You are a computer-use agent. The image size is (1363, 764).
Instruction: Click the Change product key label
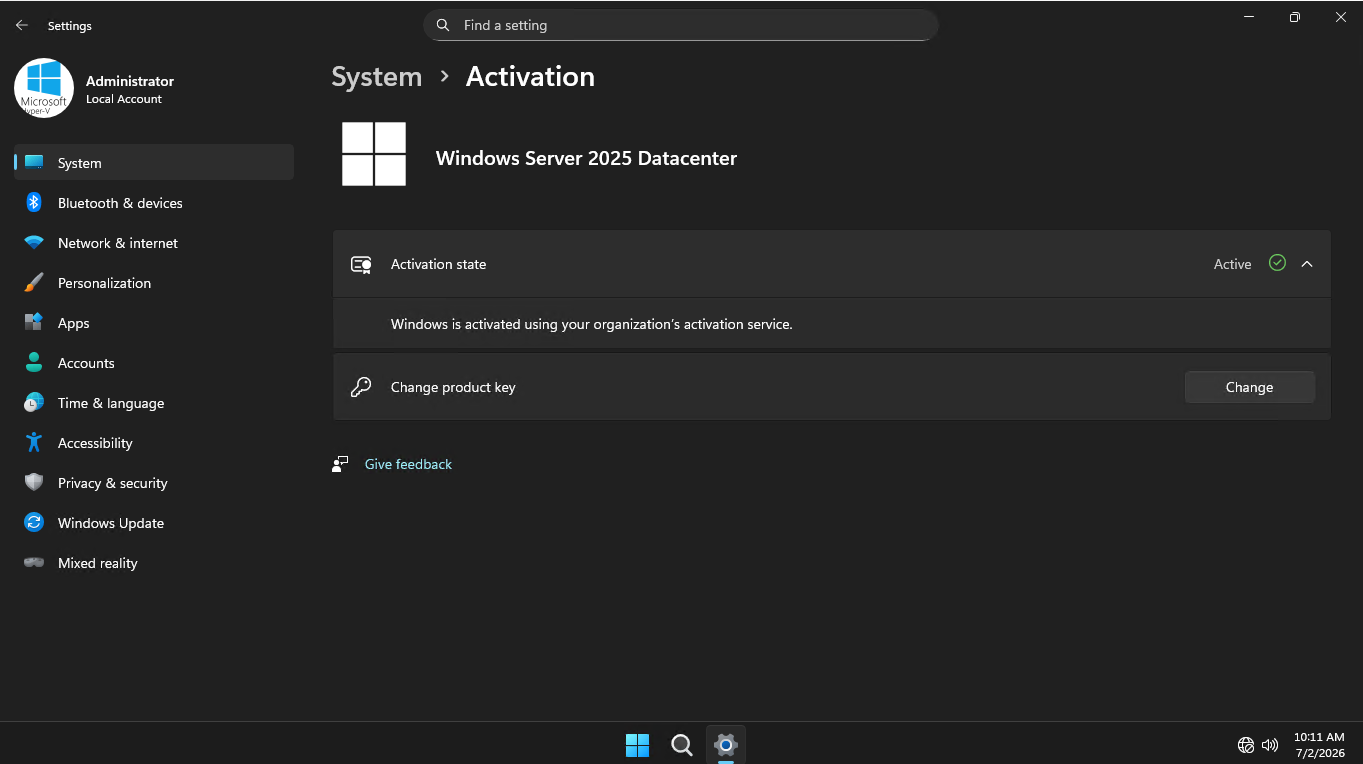tap(453, 387)
